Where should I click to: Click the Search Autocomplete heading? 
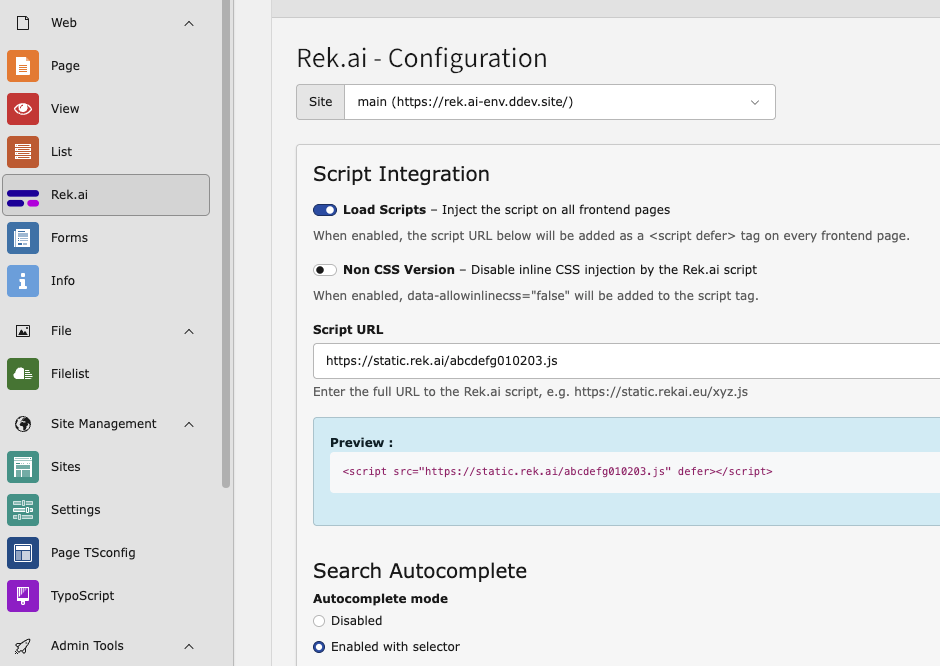click(x=420, y=571)
